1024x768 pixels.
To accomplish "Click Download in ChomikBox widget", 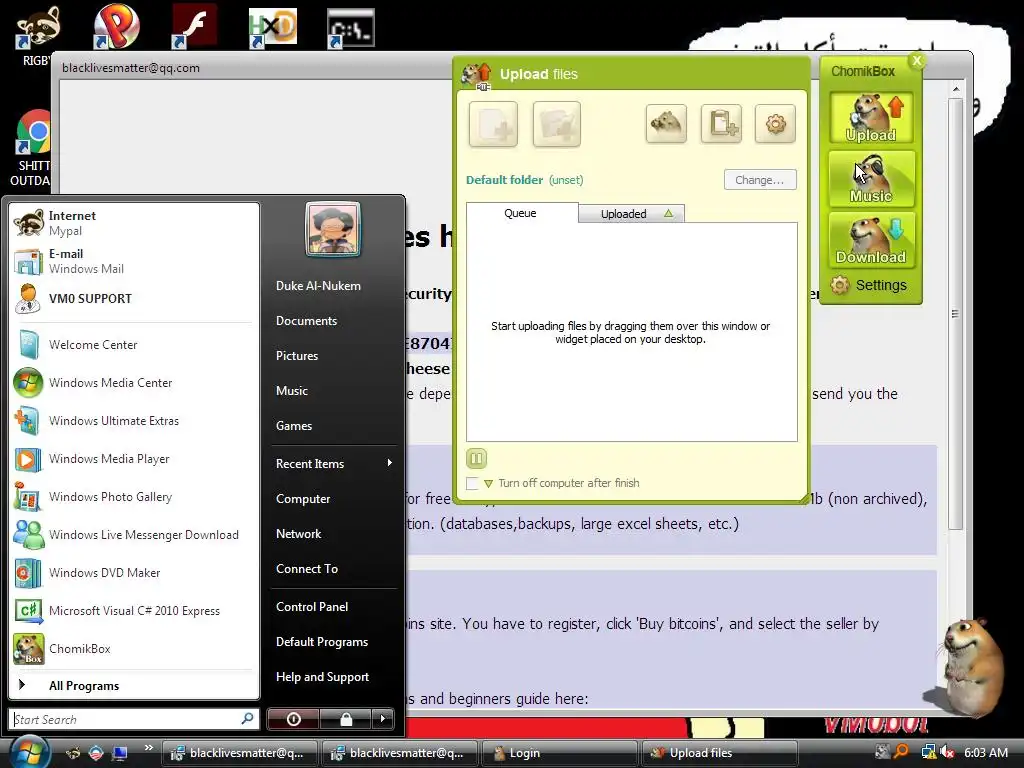I will [871, 240].
